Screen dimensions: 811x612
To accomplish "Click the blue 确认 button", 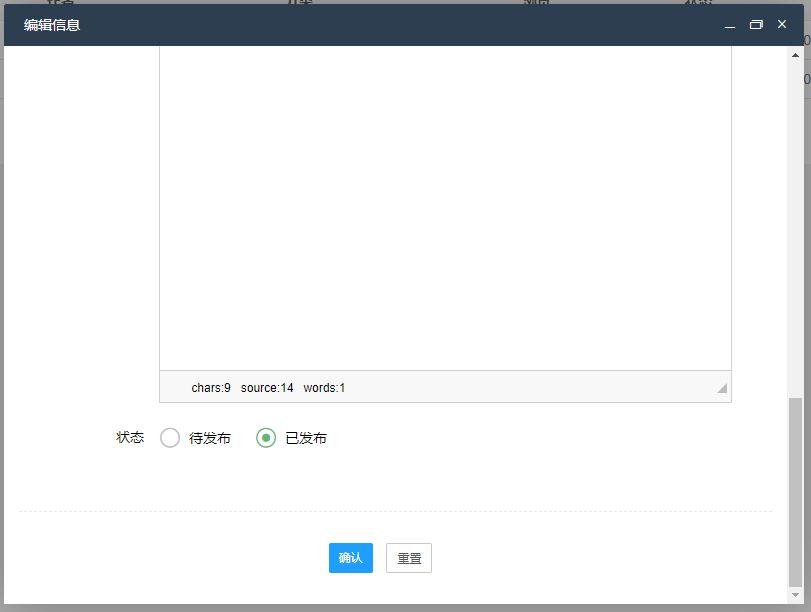I will [x=351, y=558].
